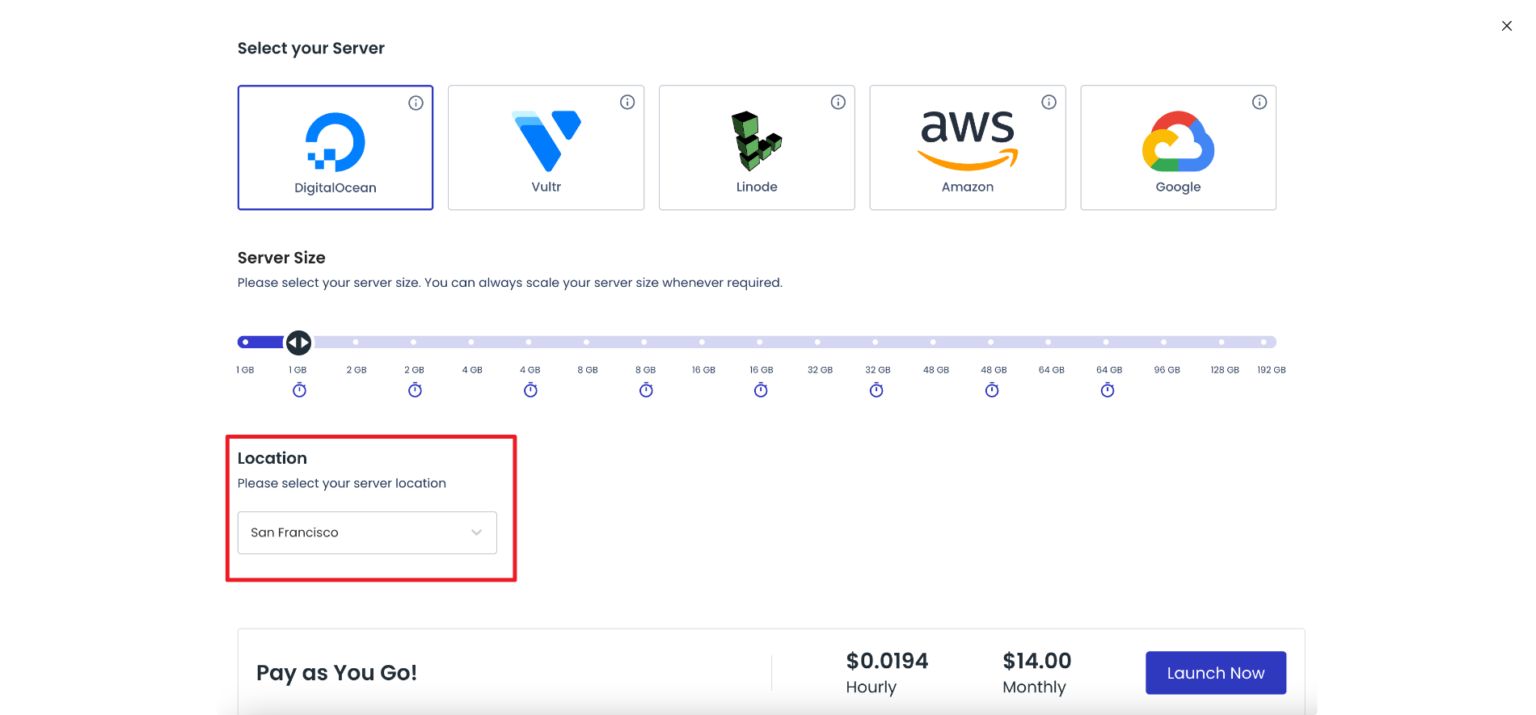Click the info icon on the DigitalOcean card
This screenshot has height=715, width=1536.
tap(416, 103)
